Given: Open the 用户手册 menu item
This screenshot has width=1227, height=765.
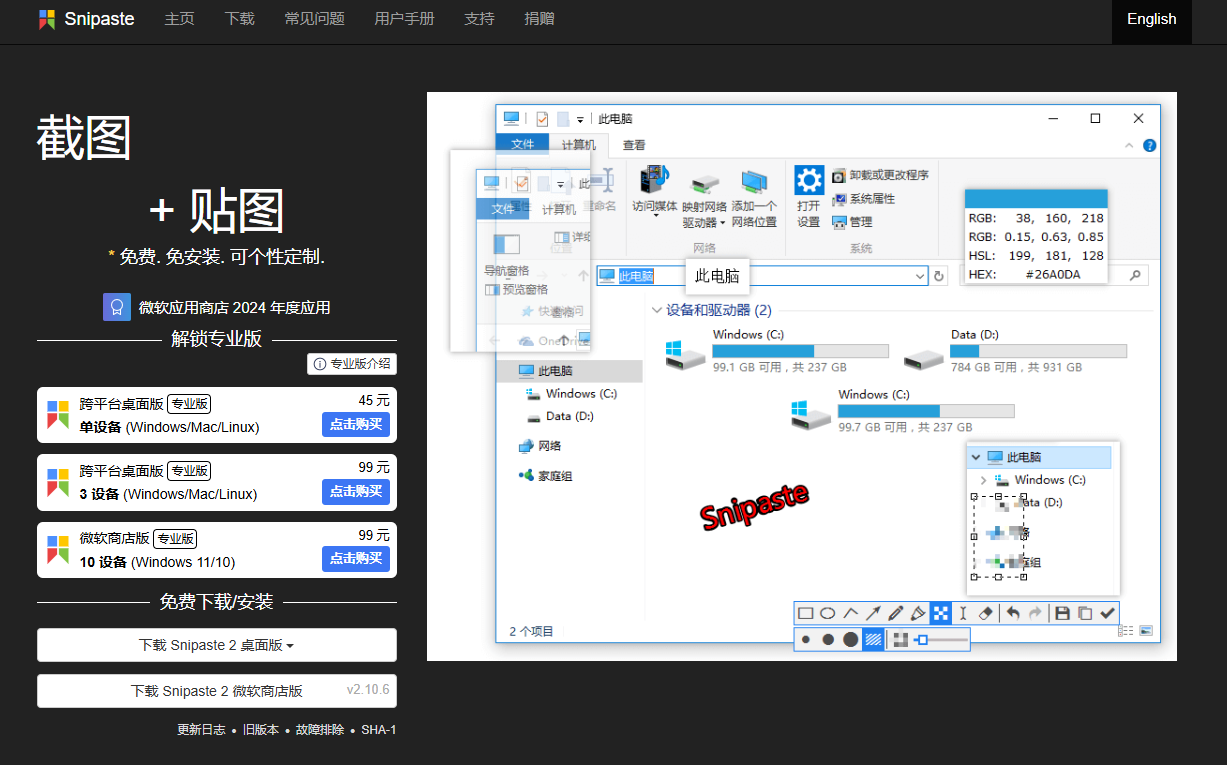Looking at the screenshot, I should pos(404,18).
